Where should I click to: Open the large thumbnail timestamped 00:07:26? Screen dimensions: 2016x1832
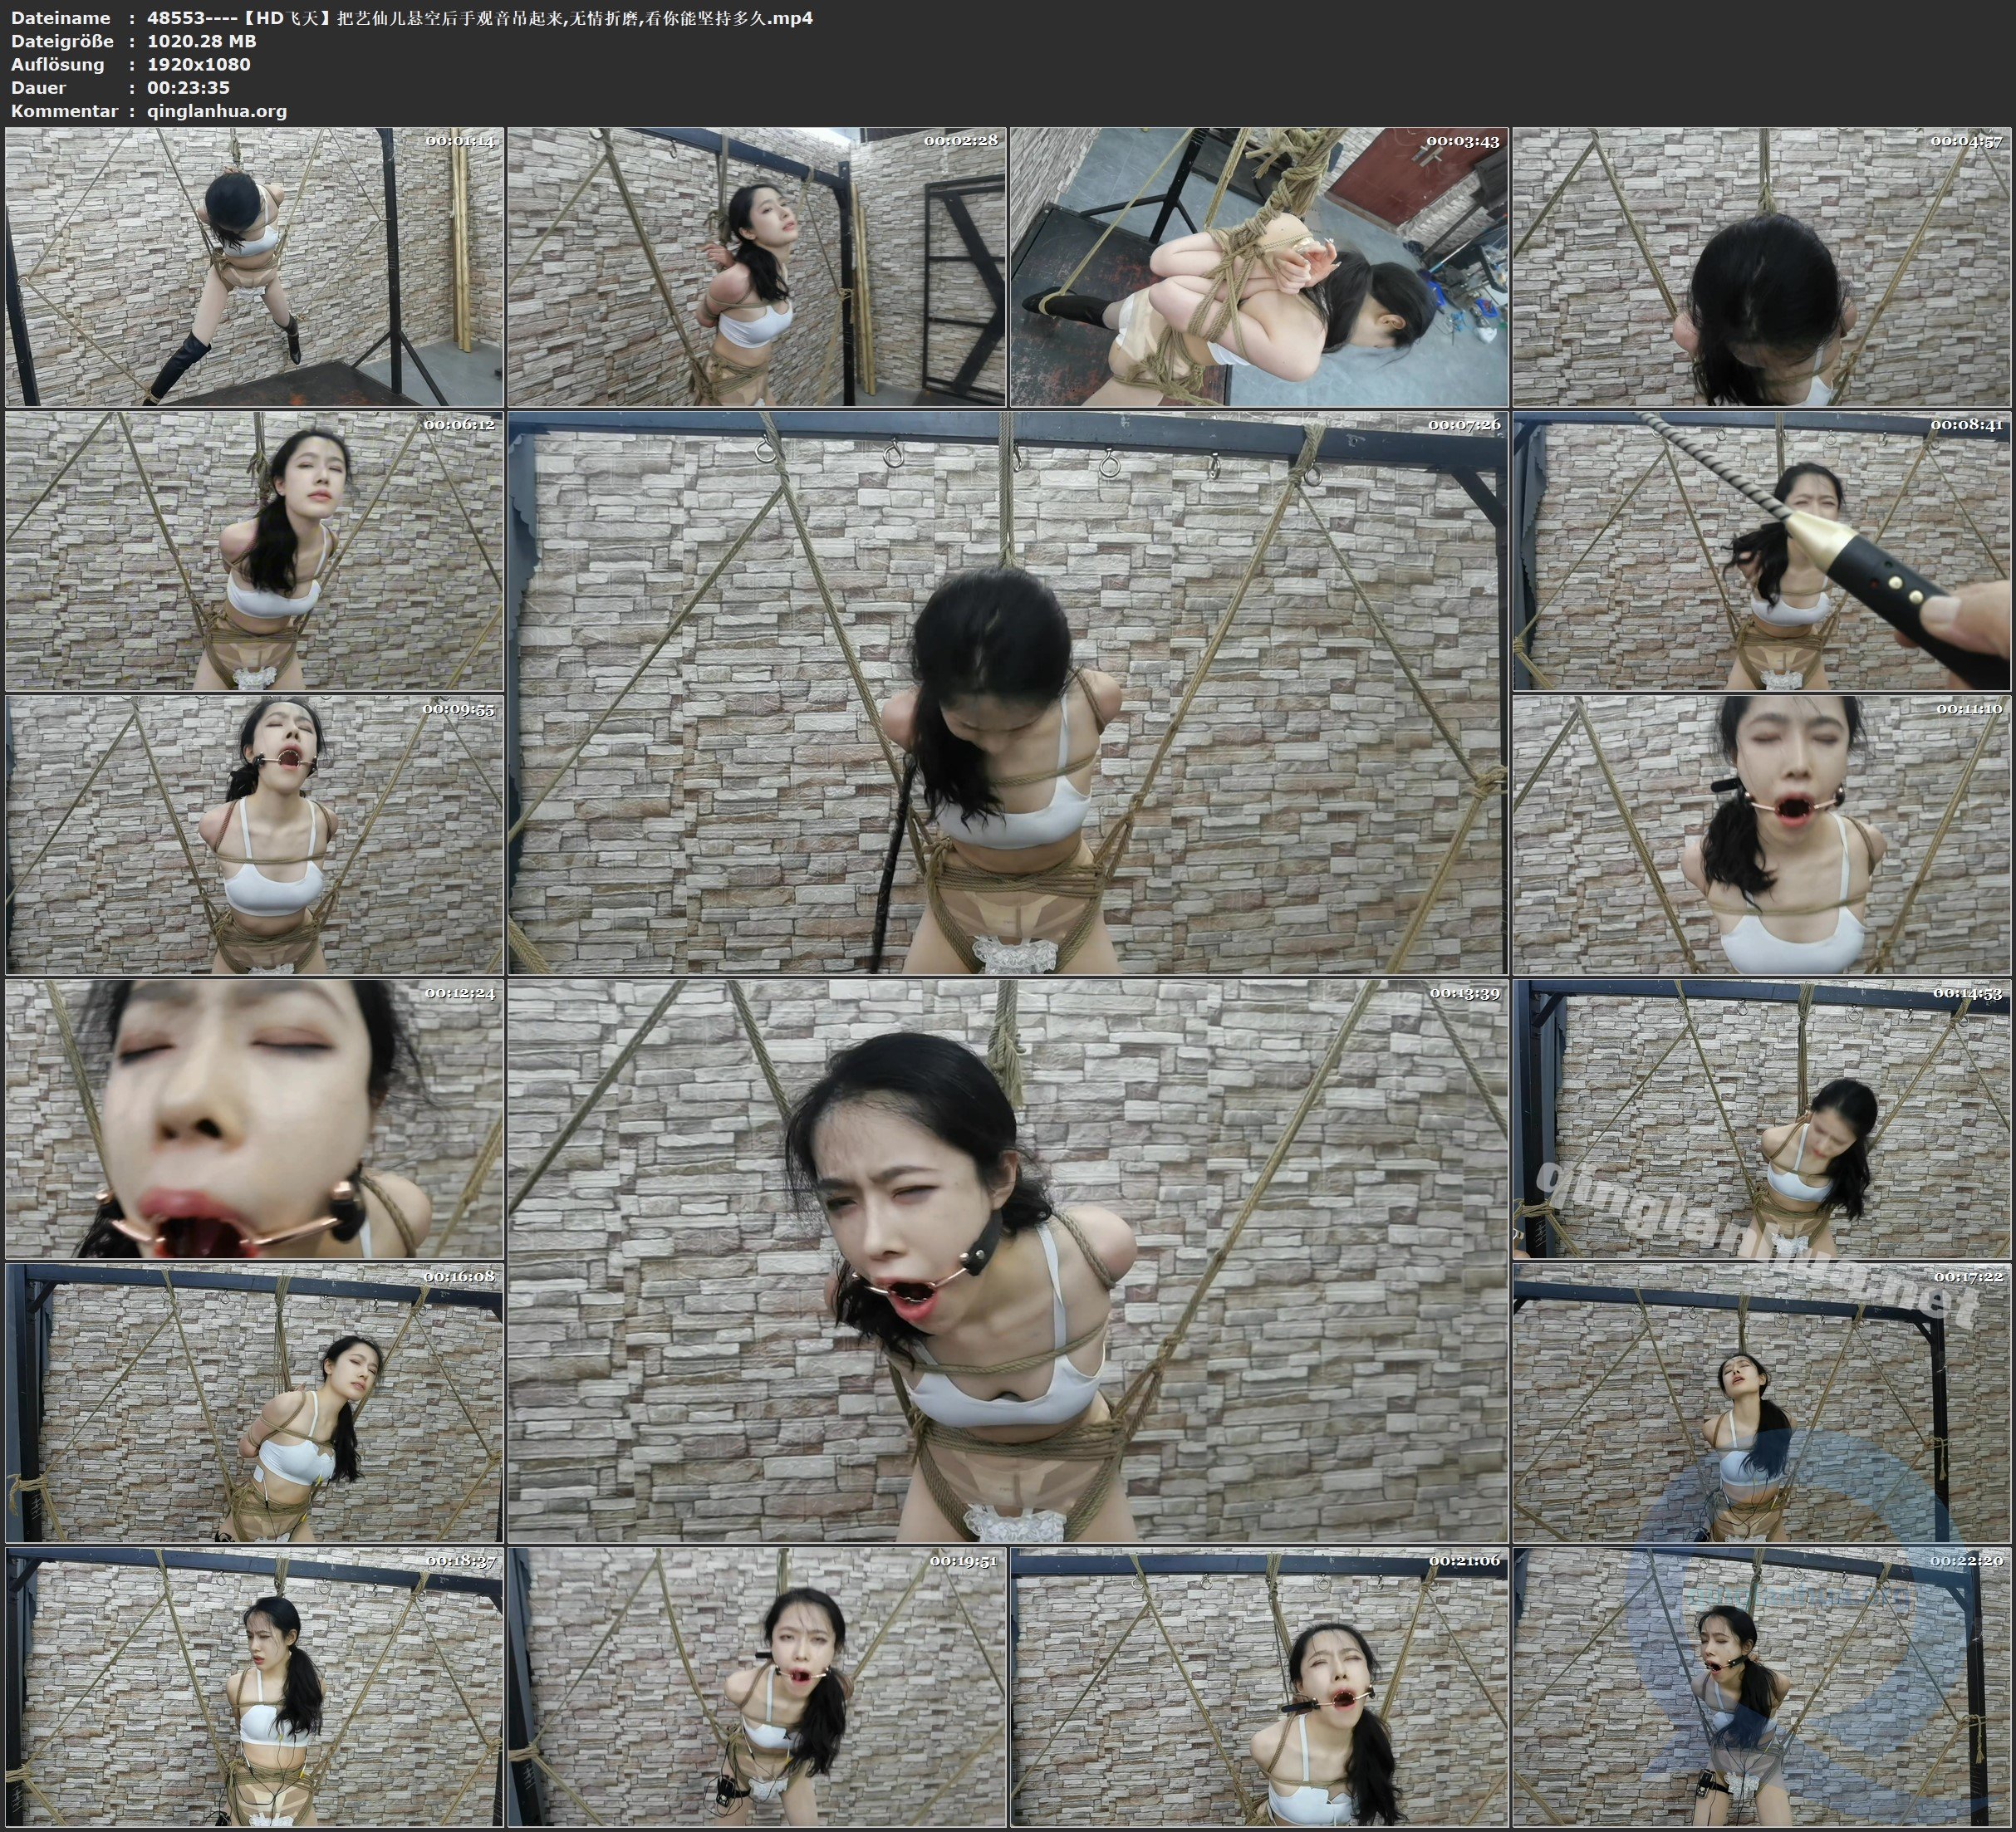point(1007,692)
